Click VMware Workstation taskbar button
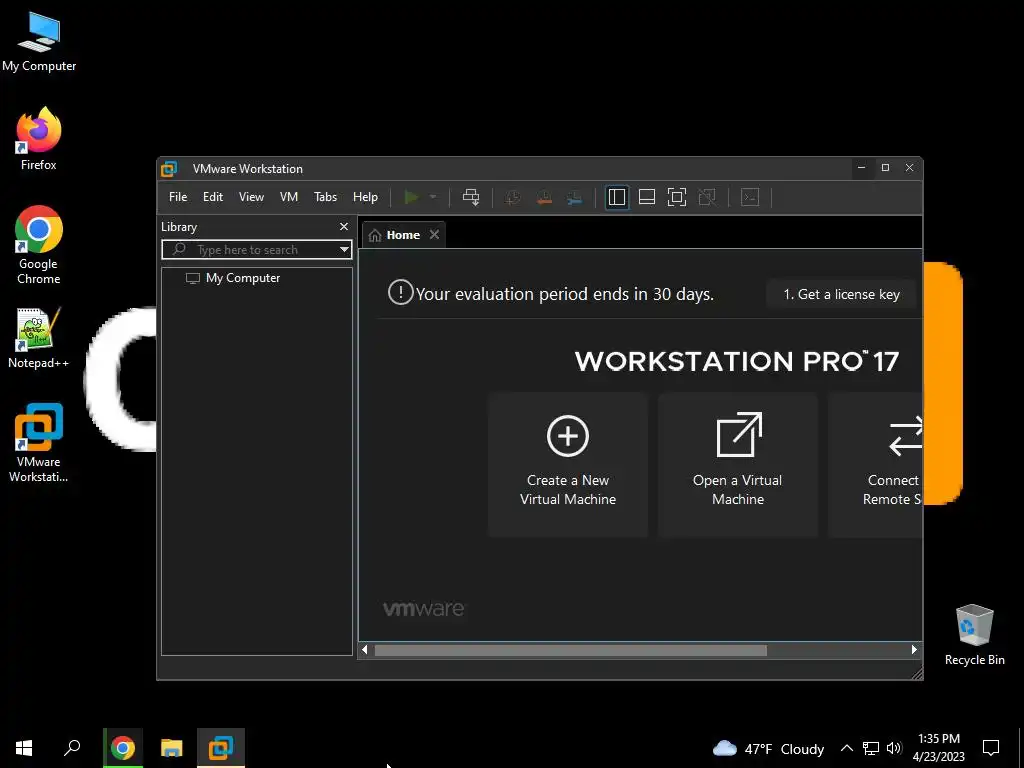 [x=221, y=748]
